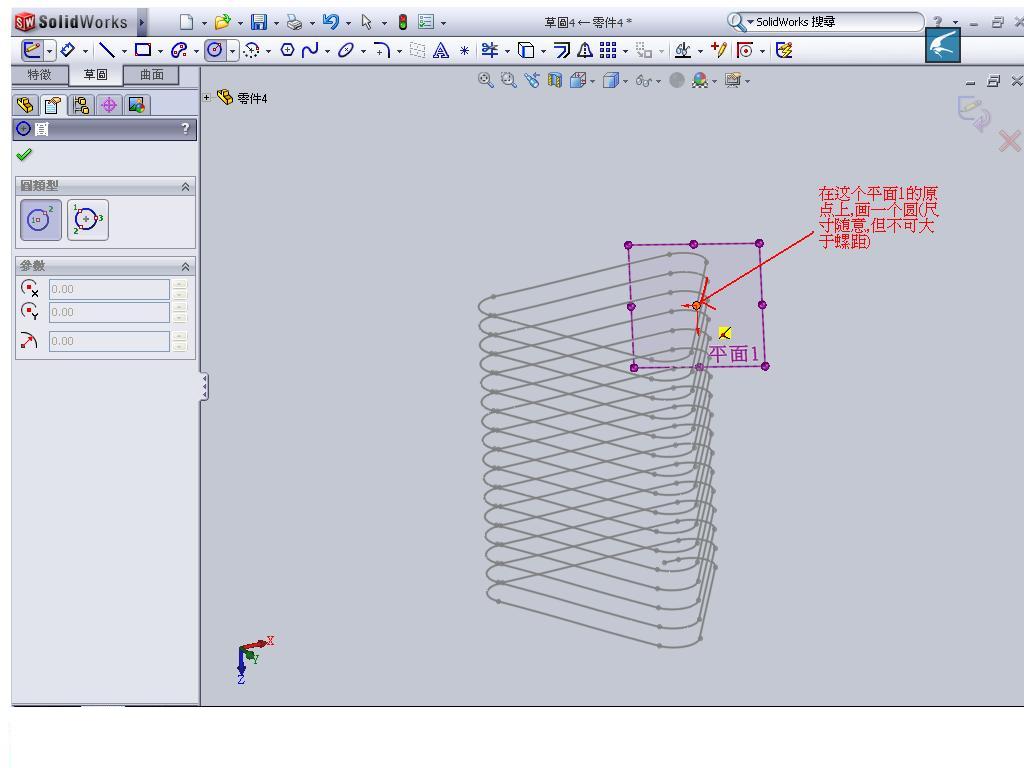Confirm with the green checkmark
Screen dimensions: 1024x768
point(24,155)
